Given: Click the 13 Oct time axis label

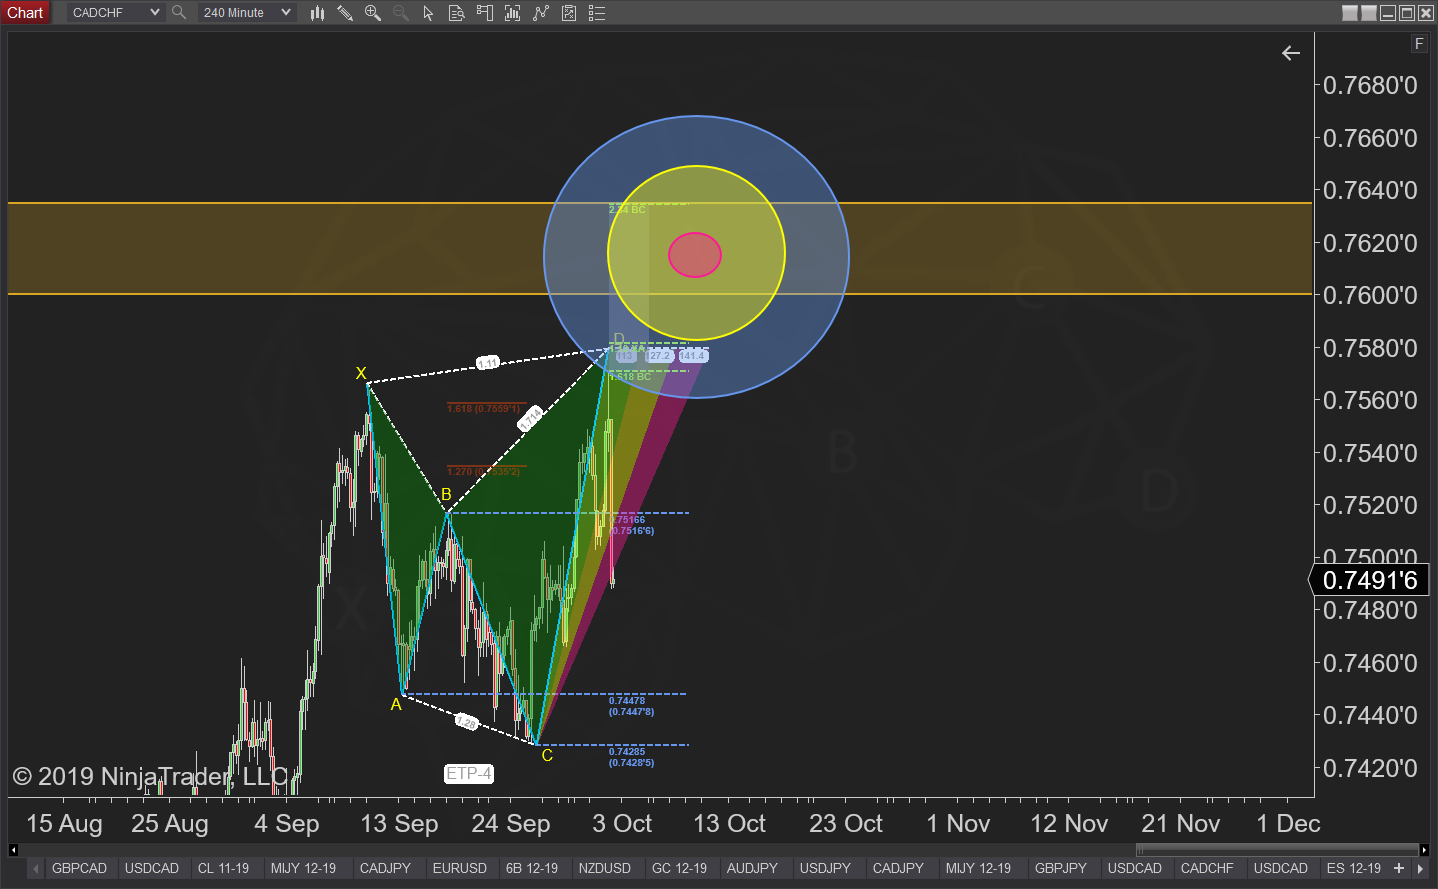Looking at the screenshot, I should [729, 823].
